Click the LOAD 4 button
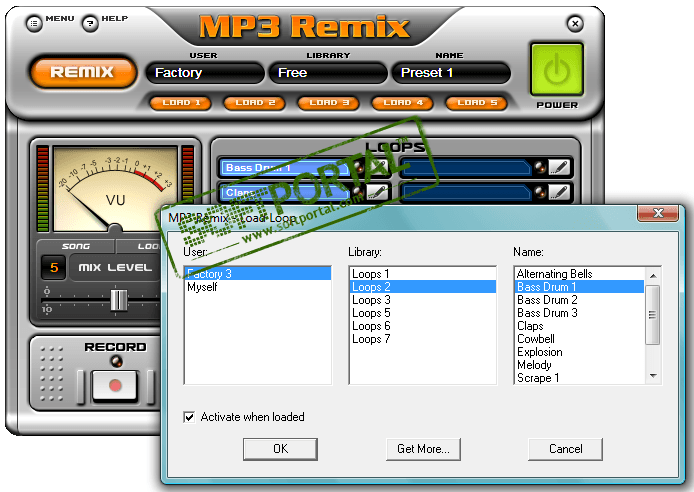 [x=402, y=103]
